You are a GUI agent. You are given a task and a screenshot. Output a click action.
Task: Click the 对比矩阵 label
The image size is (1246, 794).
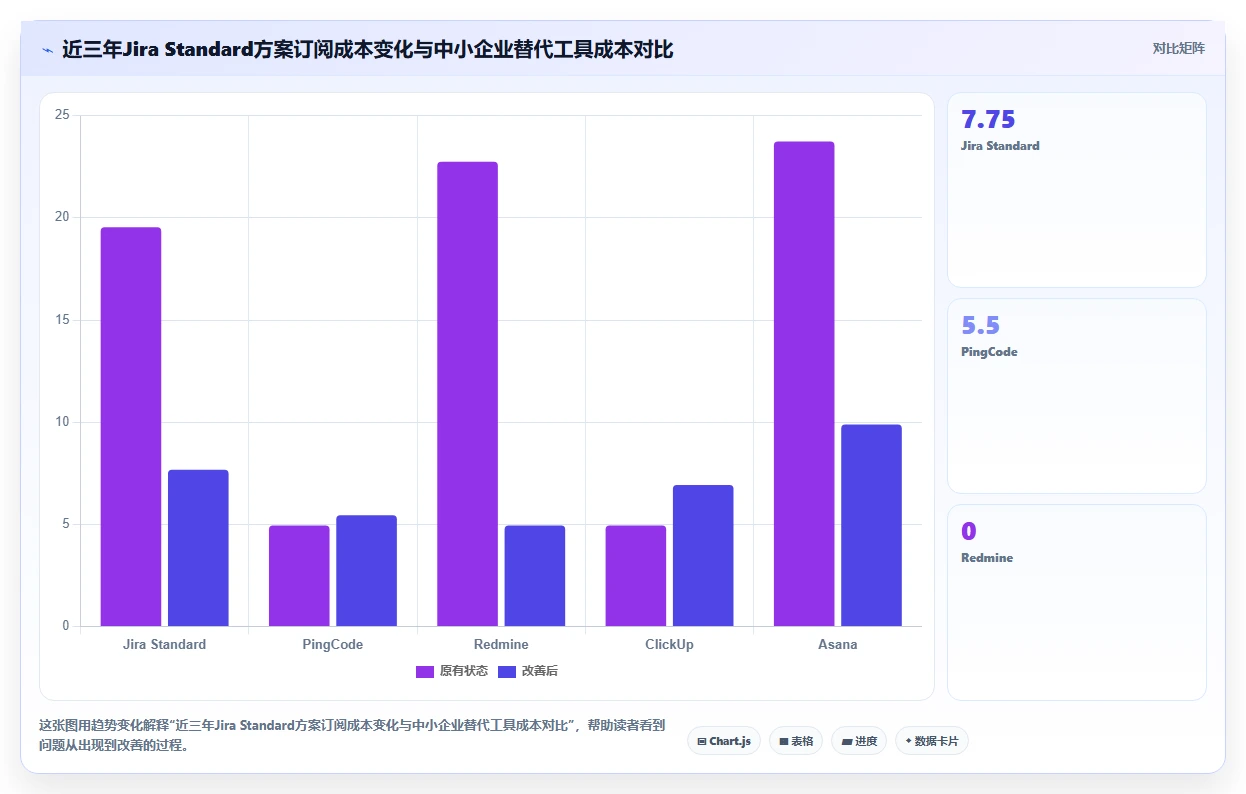pos(1178,48)
